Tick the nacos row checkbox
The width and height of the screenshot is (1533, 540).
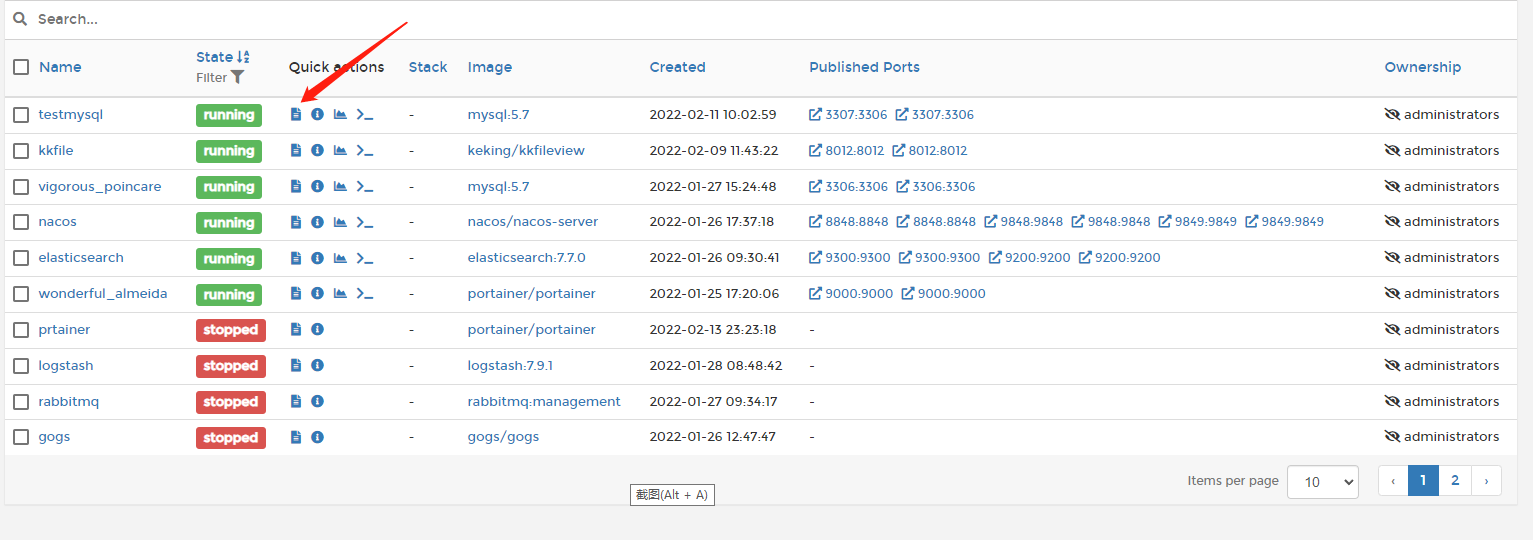click(x=21, y=222)
